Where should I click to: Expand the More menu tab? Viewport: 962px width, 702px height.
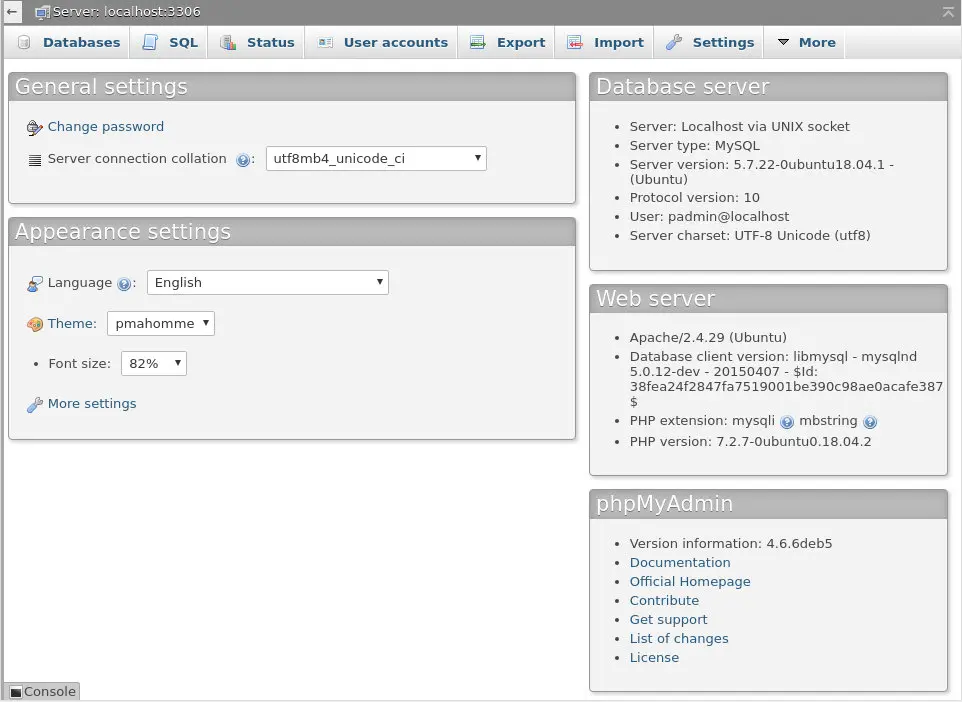[x=806, y=43]
